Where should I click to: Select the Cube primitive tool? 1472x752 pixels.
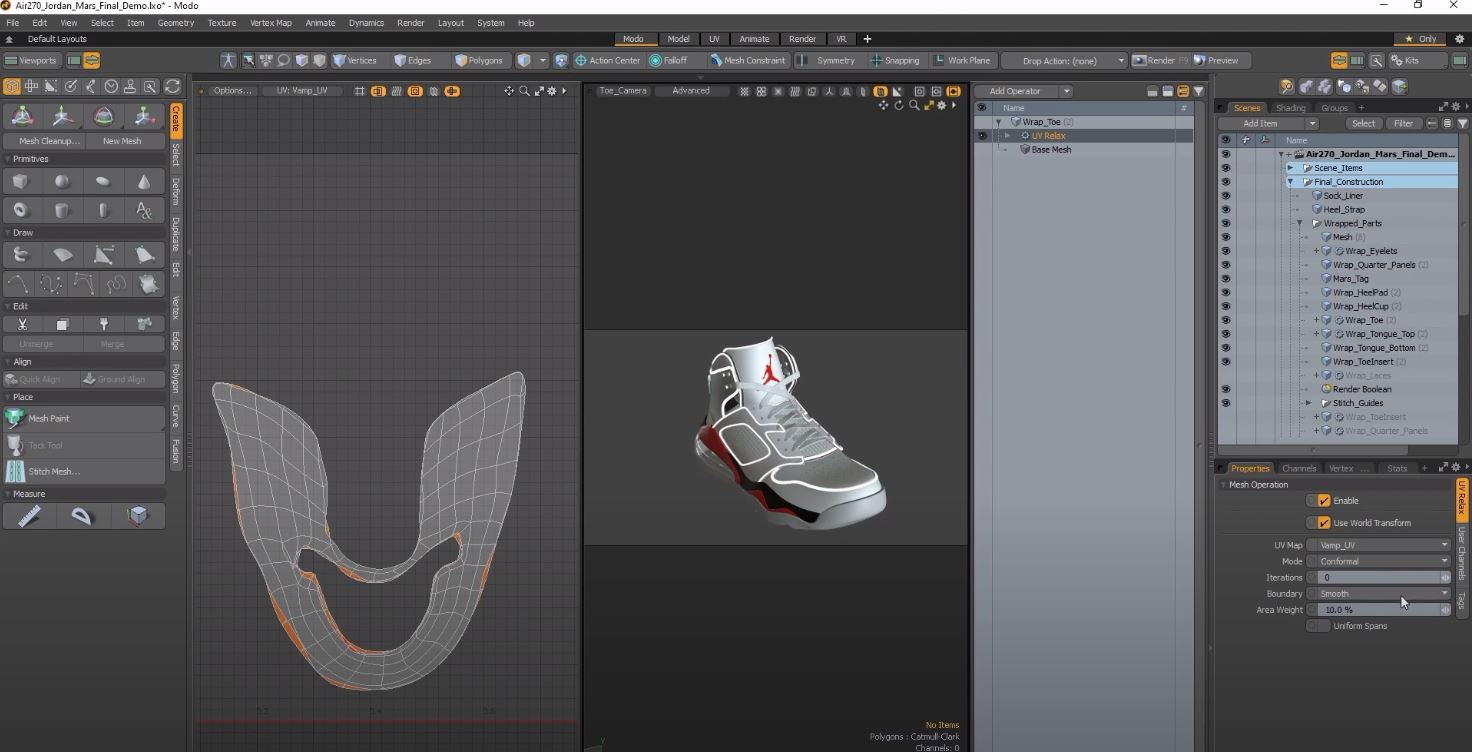click(21, 182)
